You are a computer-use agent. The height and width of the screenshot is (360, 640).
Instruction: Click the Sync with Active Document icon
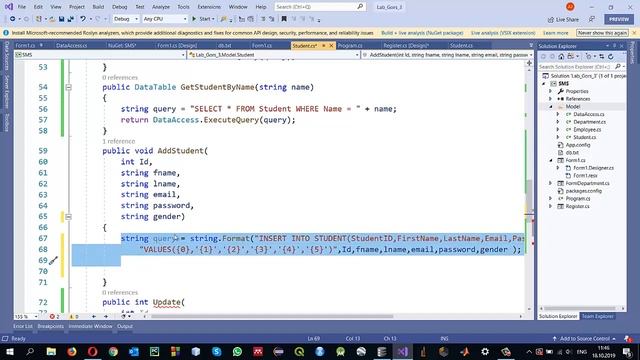(602, 56)
